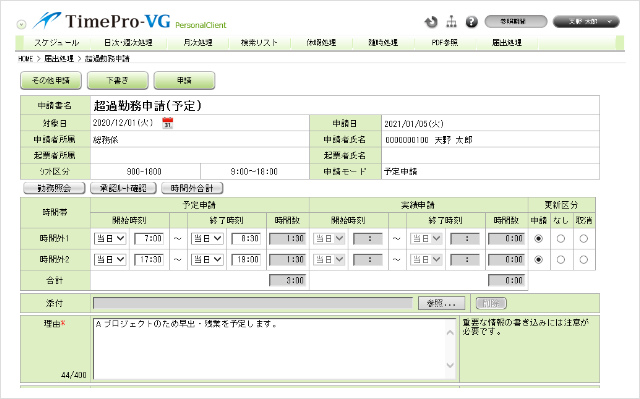Image resolution: width=640 pixels, height=399 pixels.
Task: Collapse the round arrow icon beside logo
Action: coord(21,24)
